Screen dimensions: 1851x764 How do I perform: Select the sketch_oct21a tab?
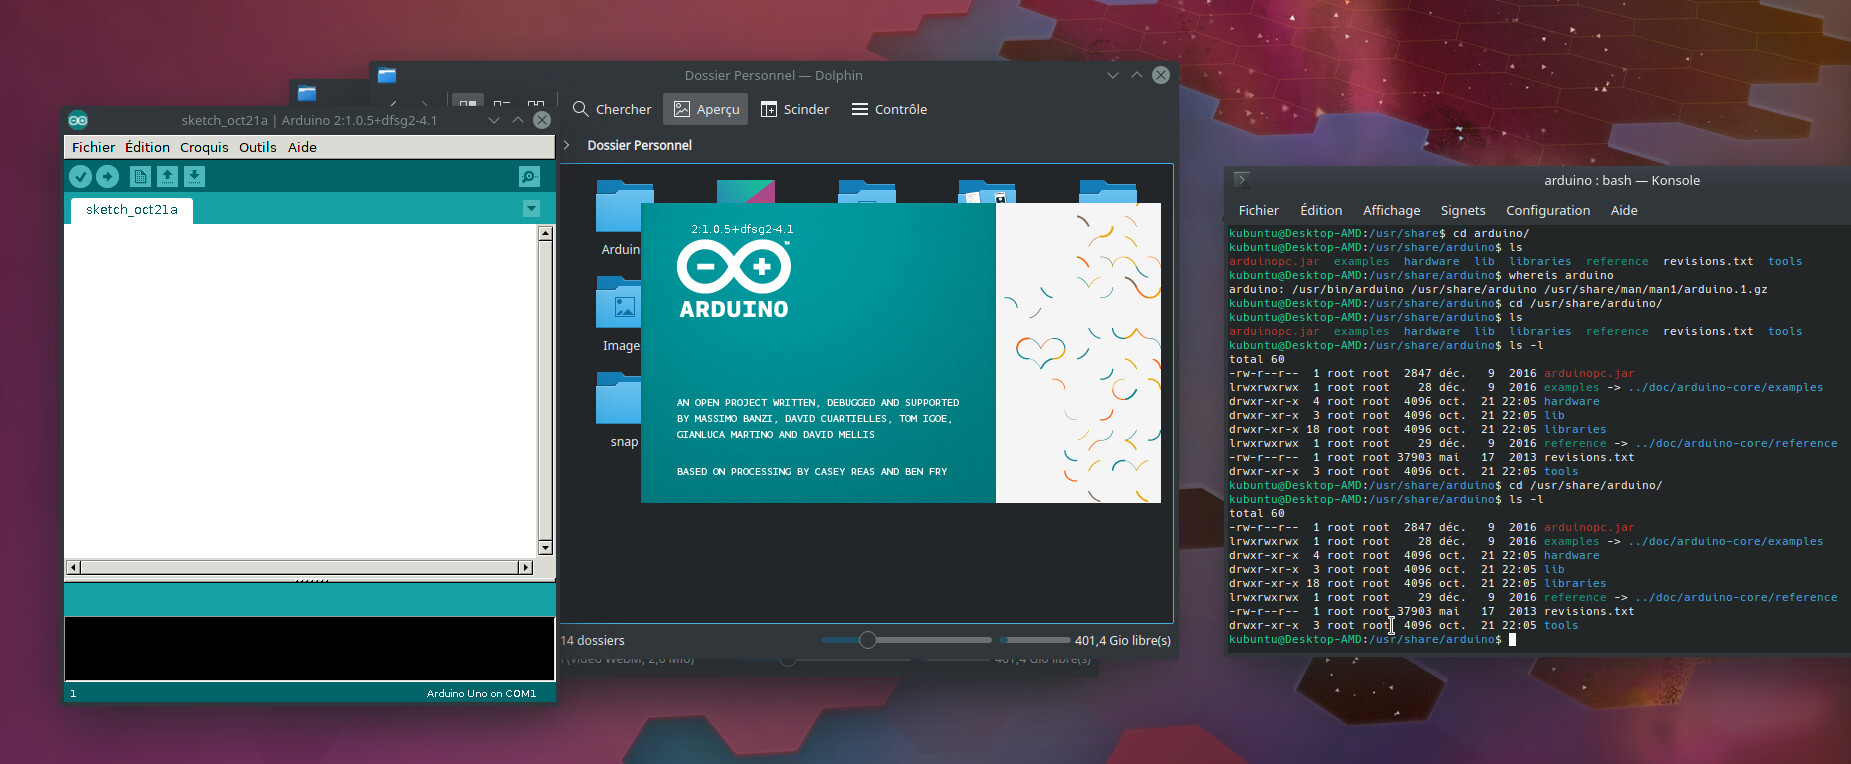coord(131,210)
